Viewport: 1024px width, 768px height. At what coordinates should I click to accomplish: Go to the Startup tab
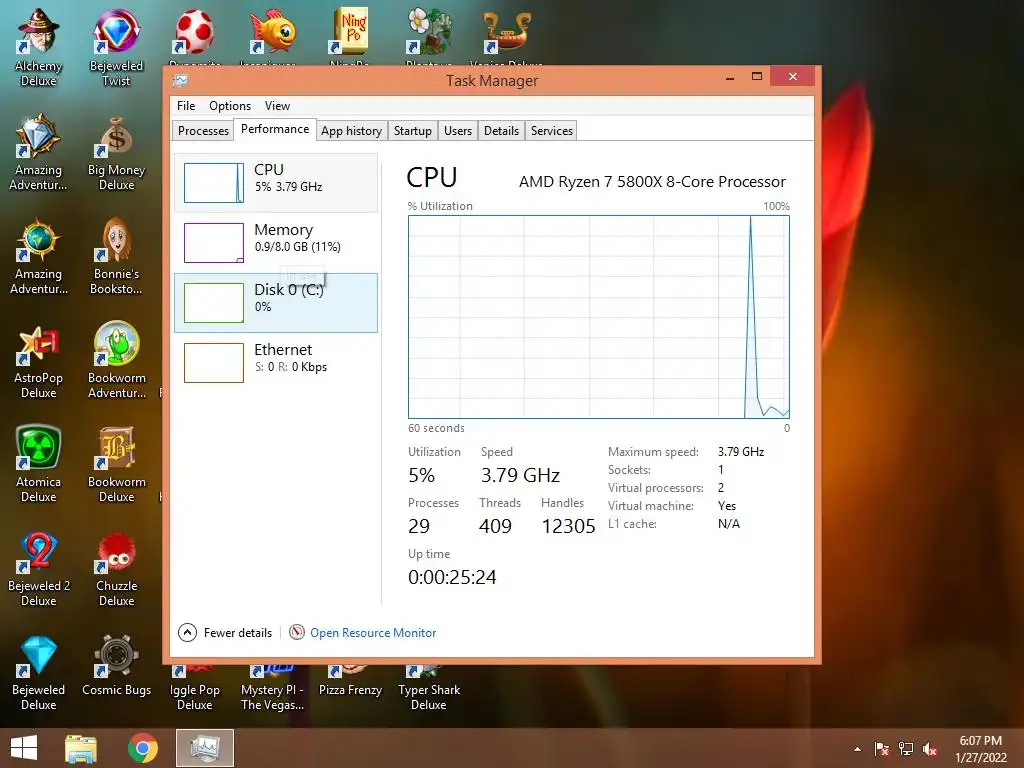click(413, 131)
